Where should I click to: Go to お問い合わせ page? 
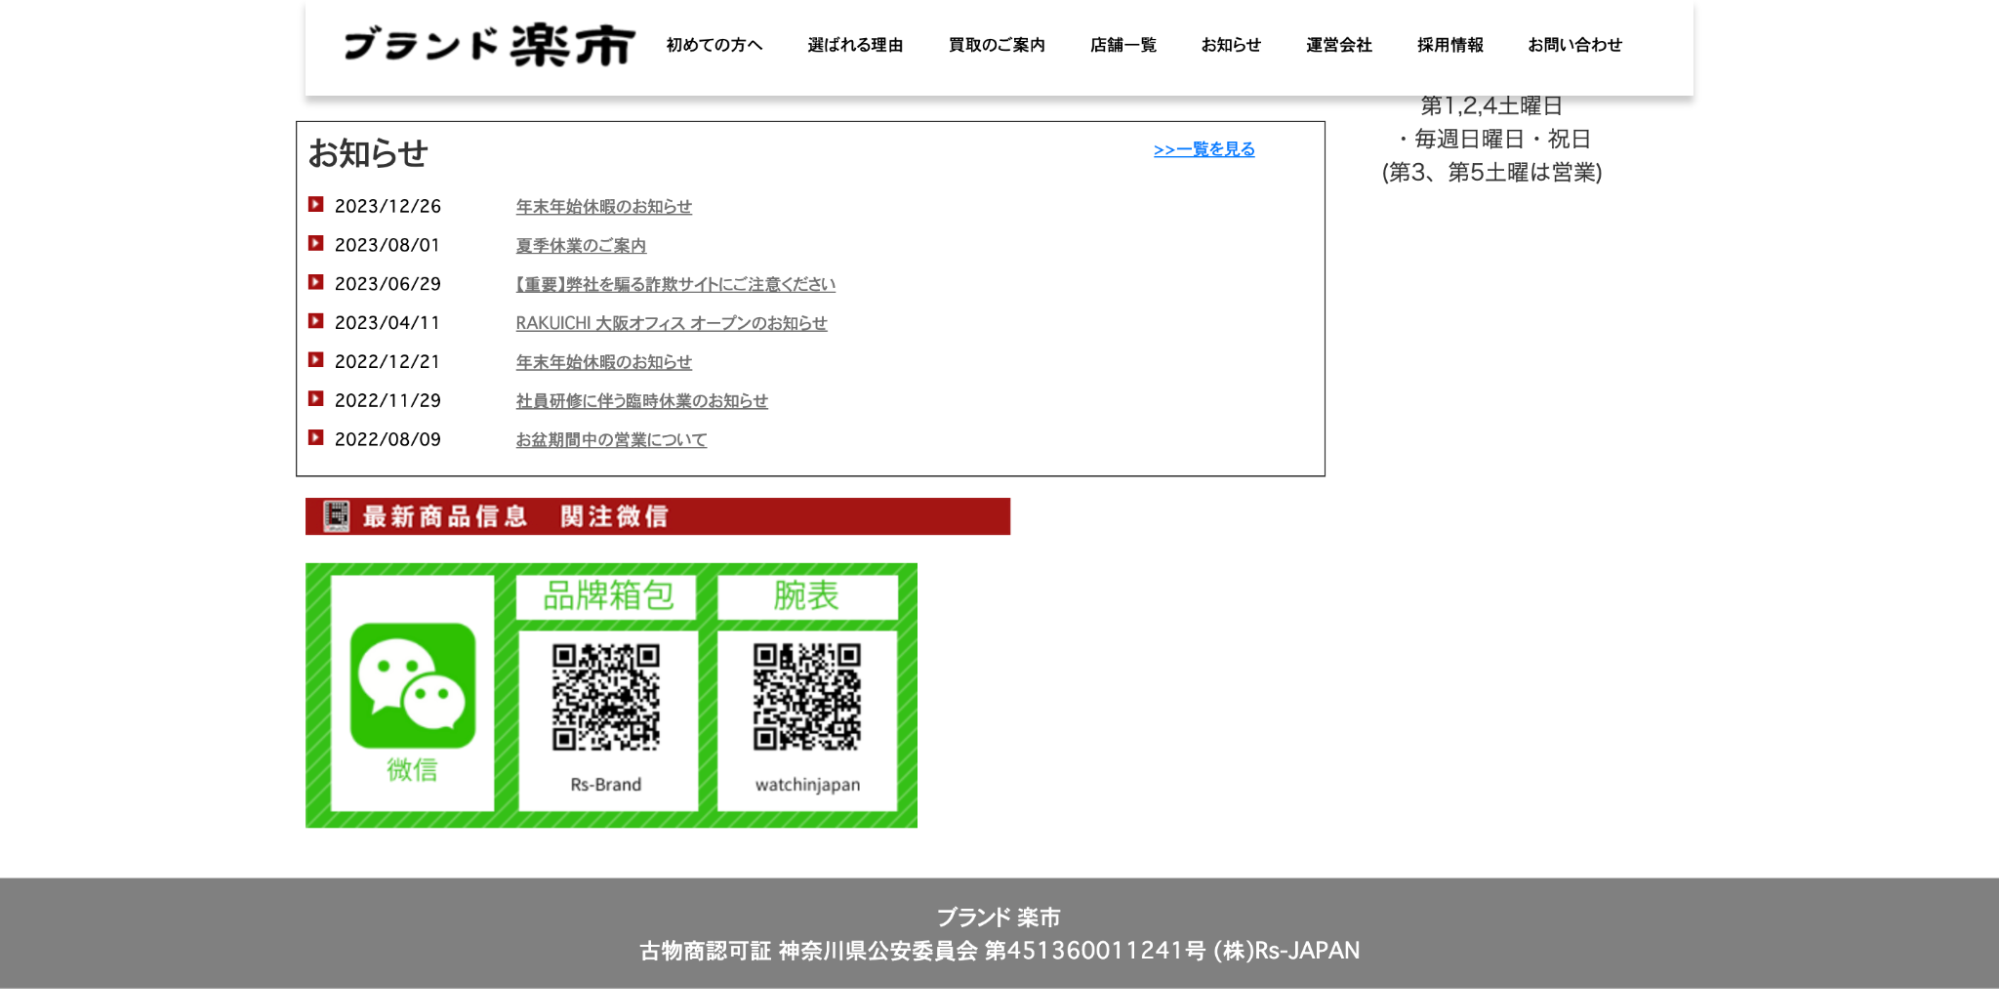1574,45
